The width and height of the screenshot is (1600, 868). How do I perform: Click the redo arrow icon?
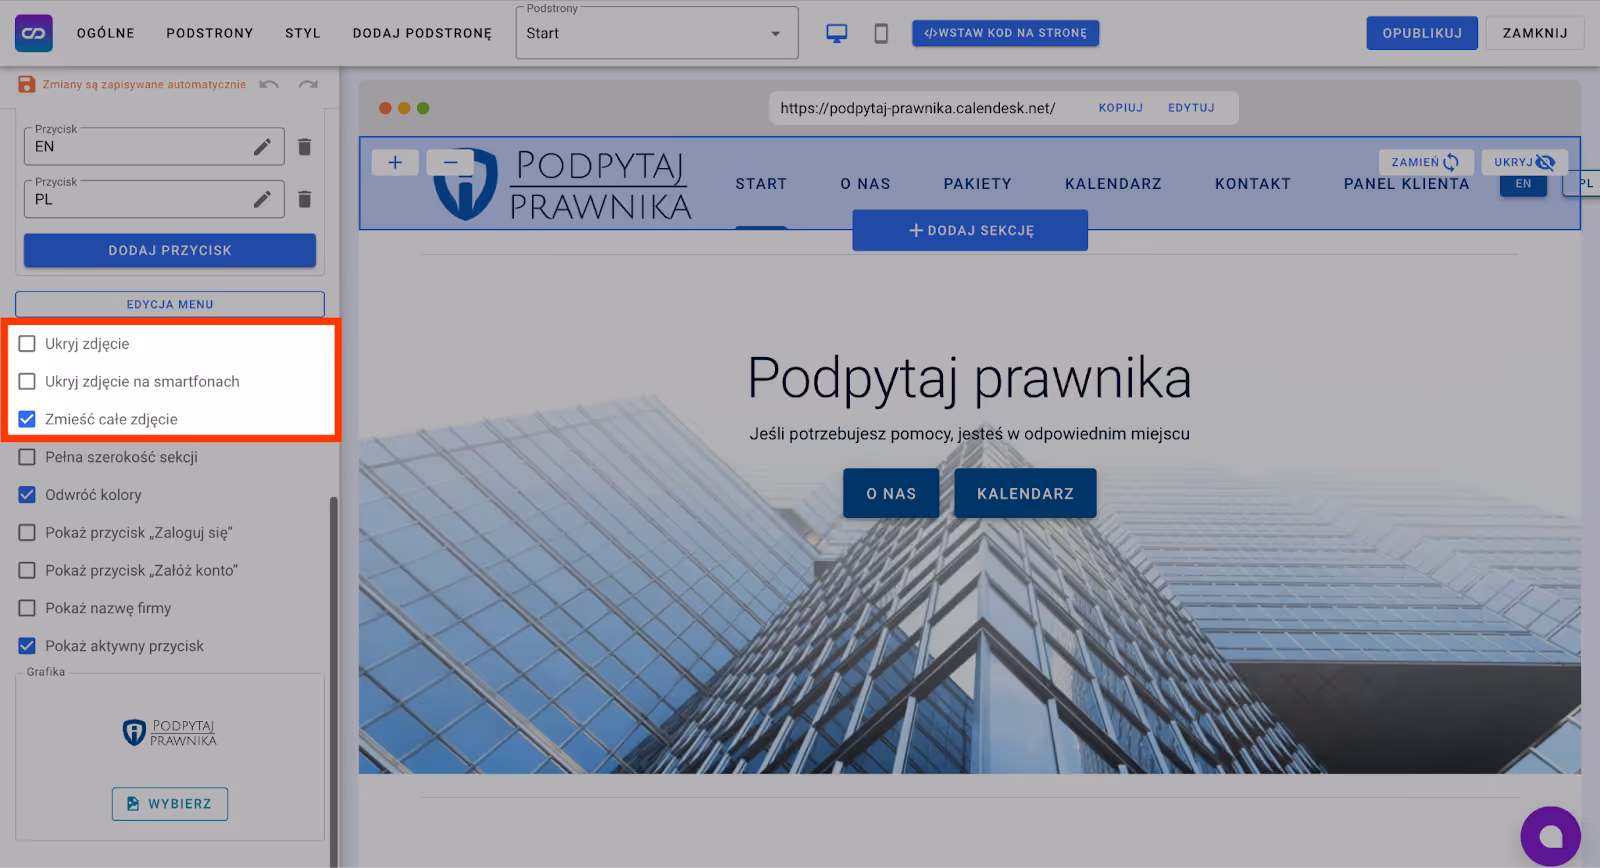click(308, 84)
